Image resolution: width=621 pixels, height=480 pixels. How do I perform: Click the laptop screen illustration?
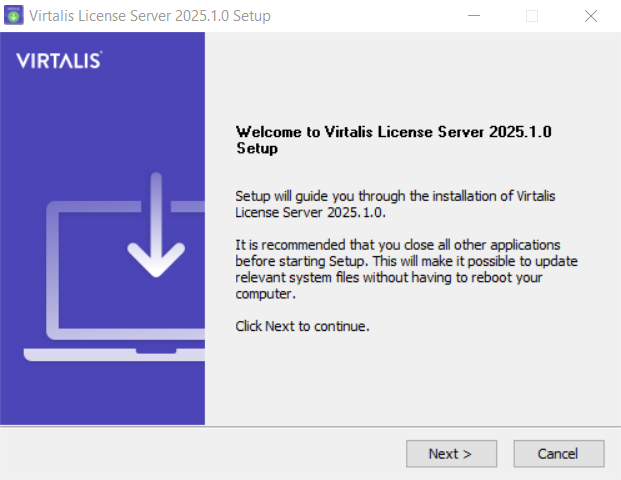(x=125, y=270)
